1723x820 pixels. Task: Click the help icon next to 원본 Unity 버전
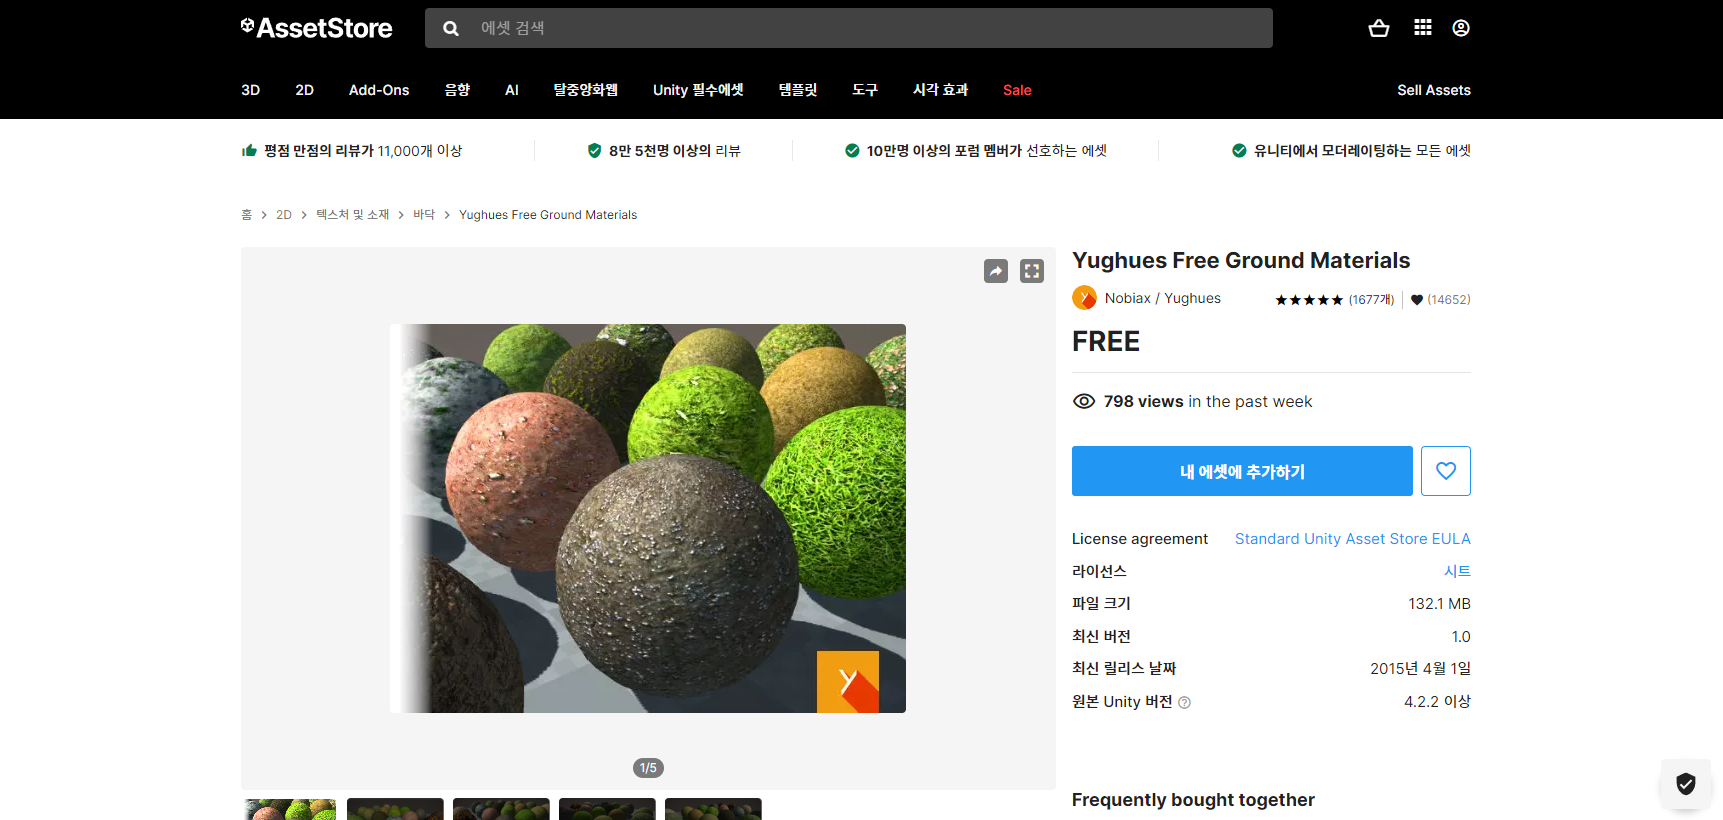pyautogui.click(x=1185, y=703)
